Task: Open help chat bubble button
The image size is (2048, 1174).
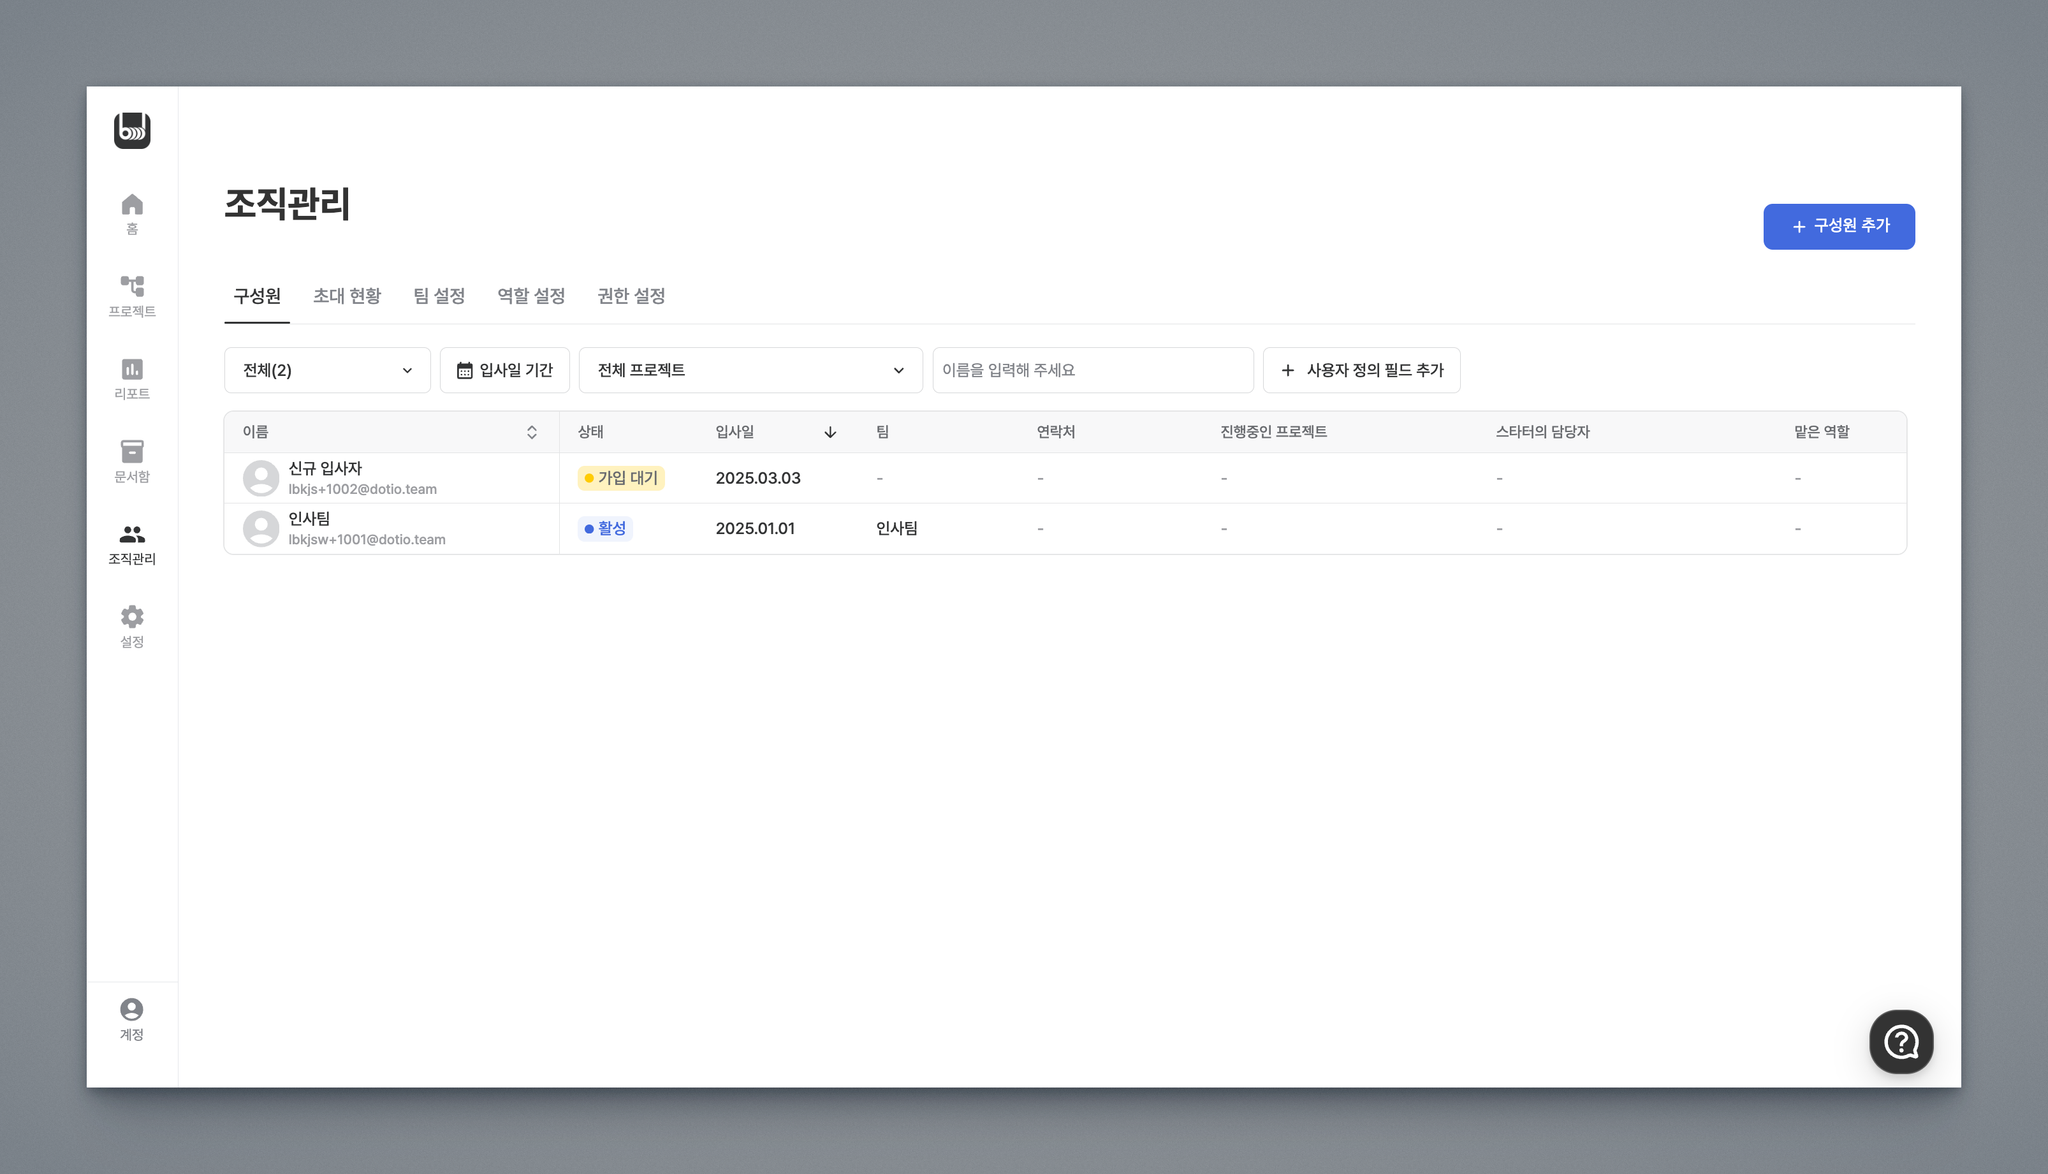Action: (x=1900, y=1042)
